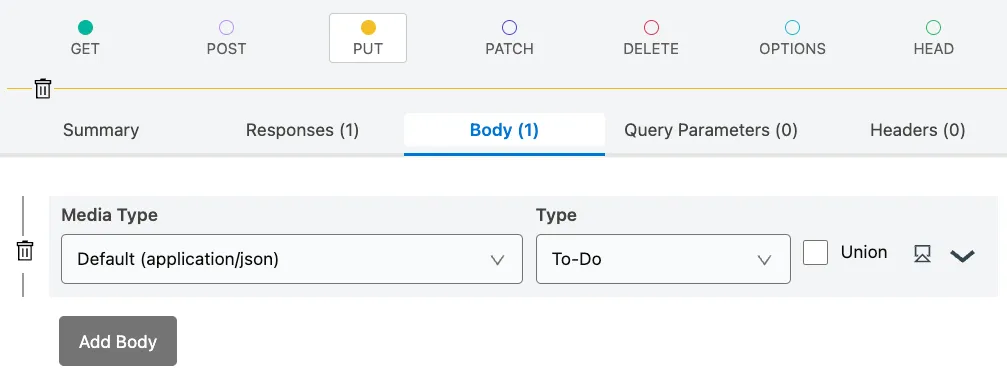
Task: Select the POST method
Action: coord(226,38)
